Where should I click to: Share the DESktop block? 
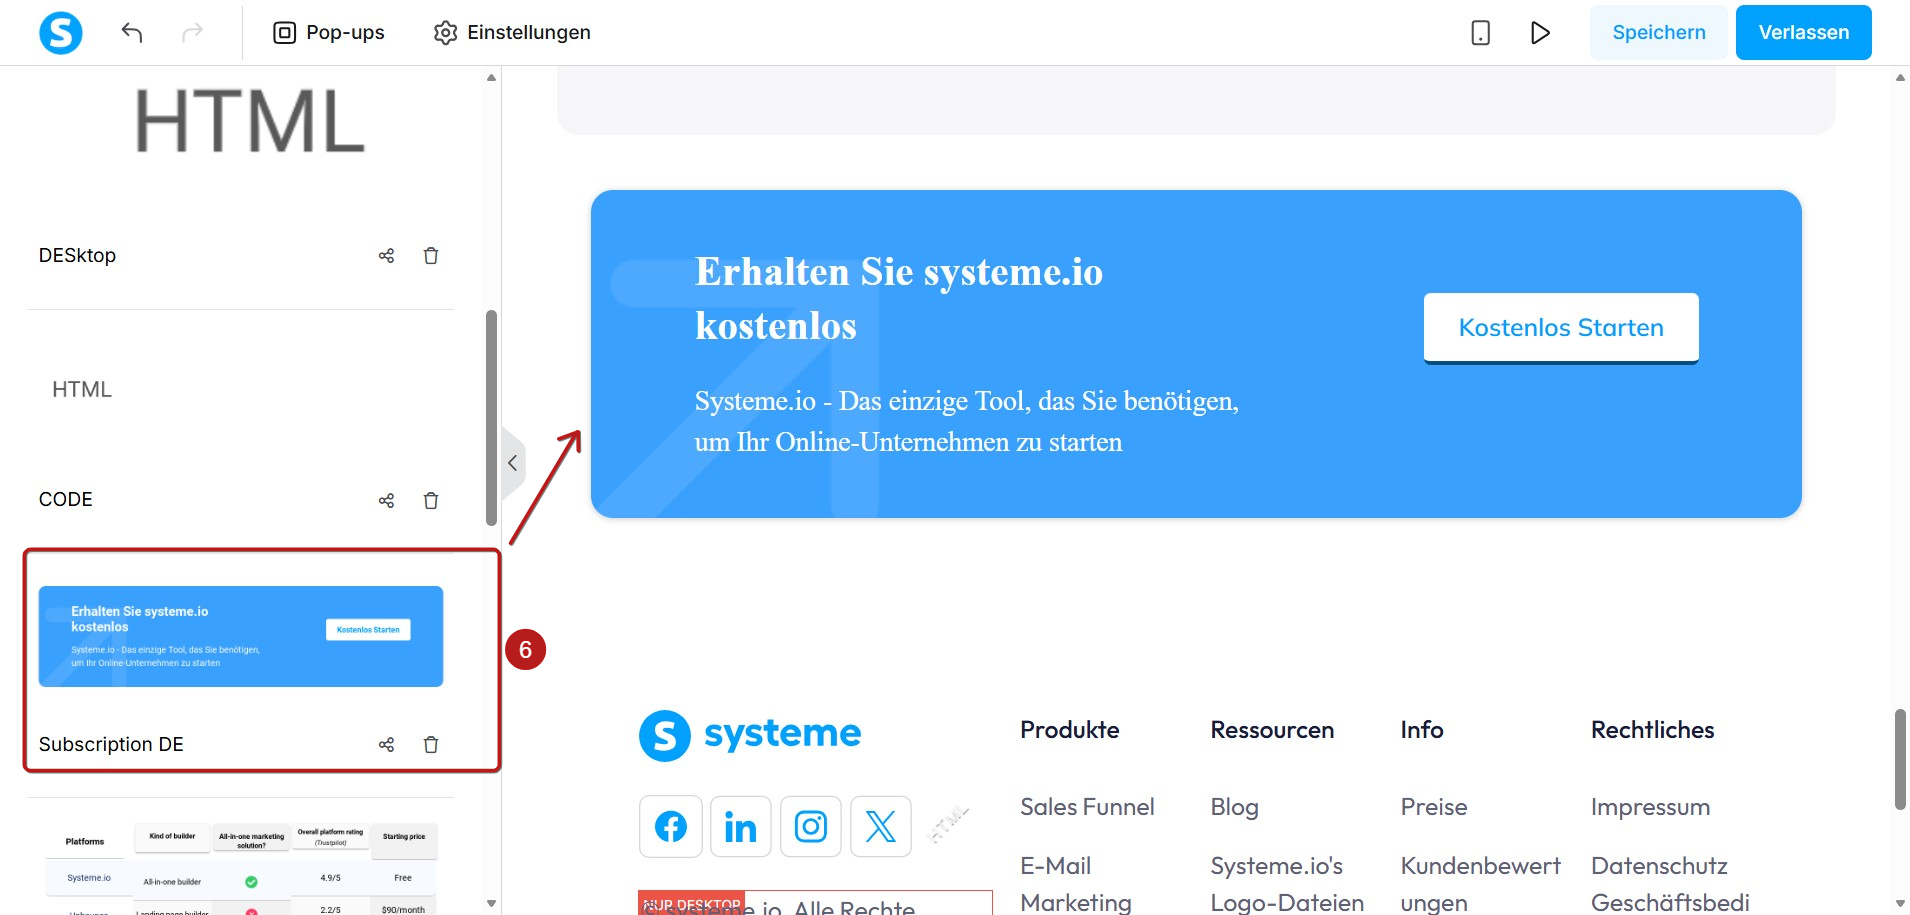[x=386, y=256]
